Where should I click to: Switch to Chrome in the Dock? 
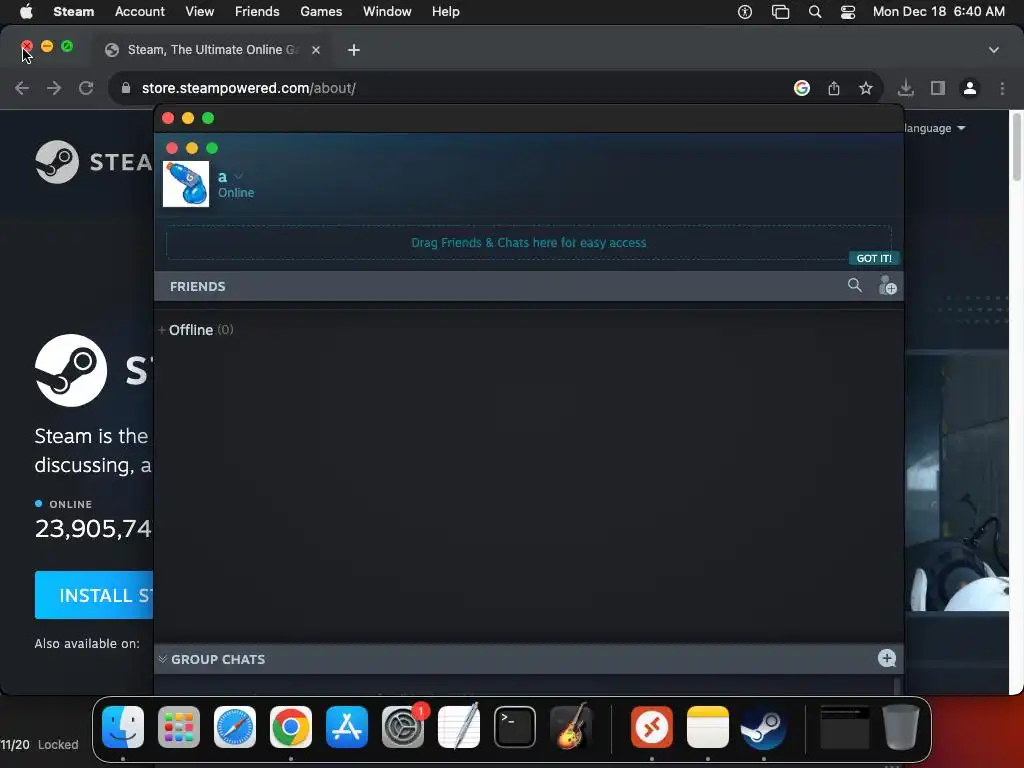[x=291, y=727]
